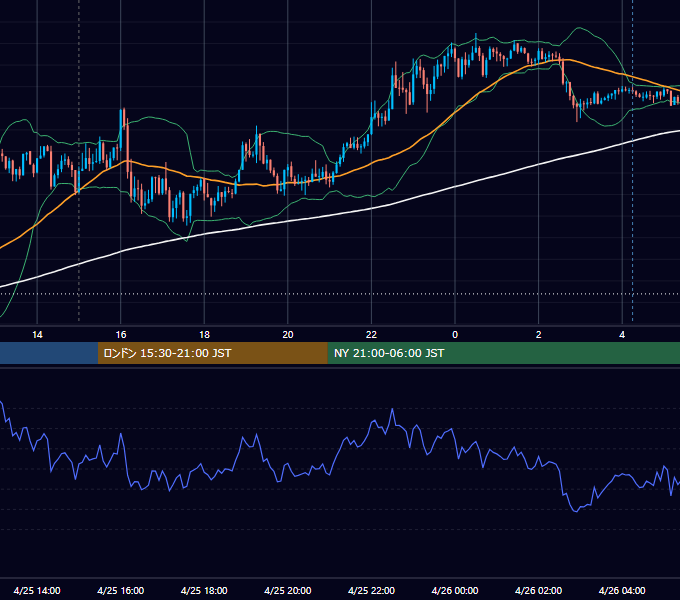Screen dimensions: 680x600
Task: Click the NY session bar 21:00-06:00 JST
Action: (503, 353)
